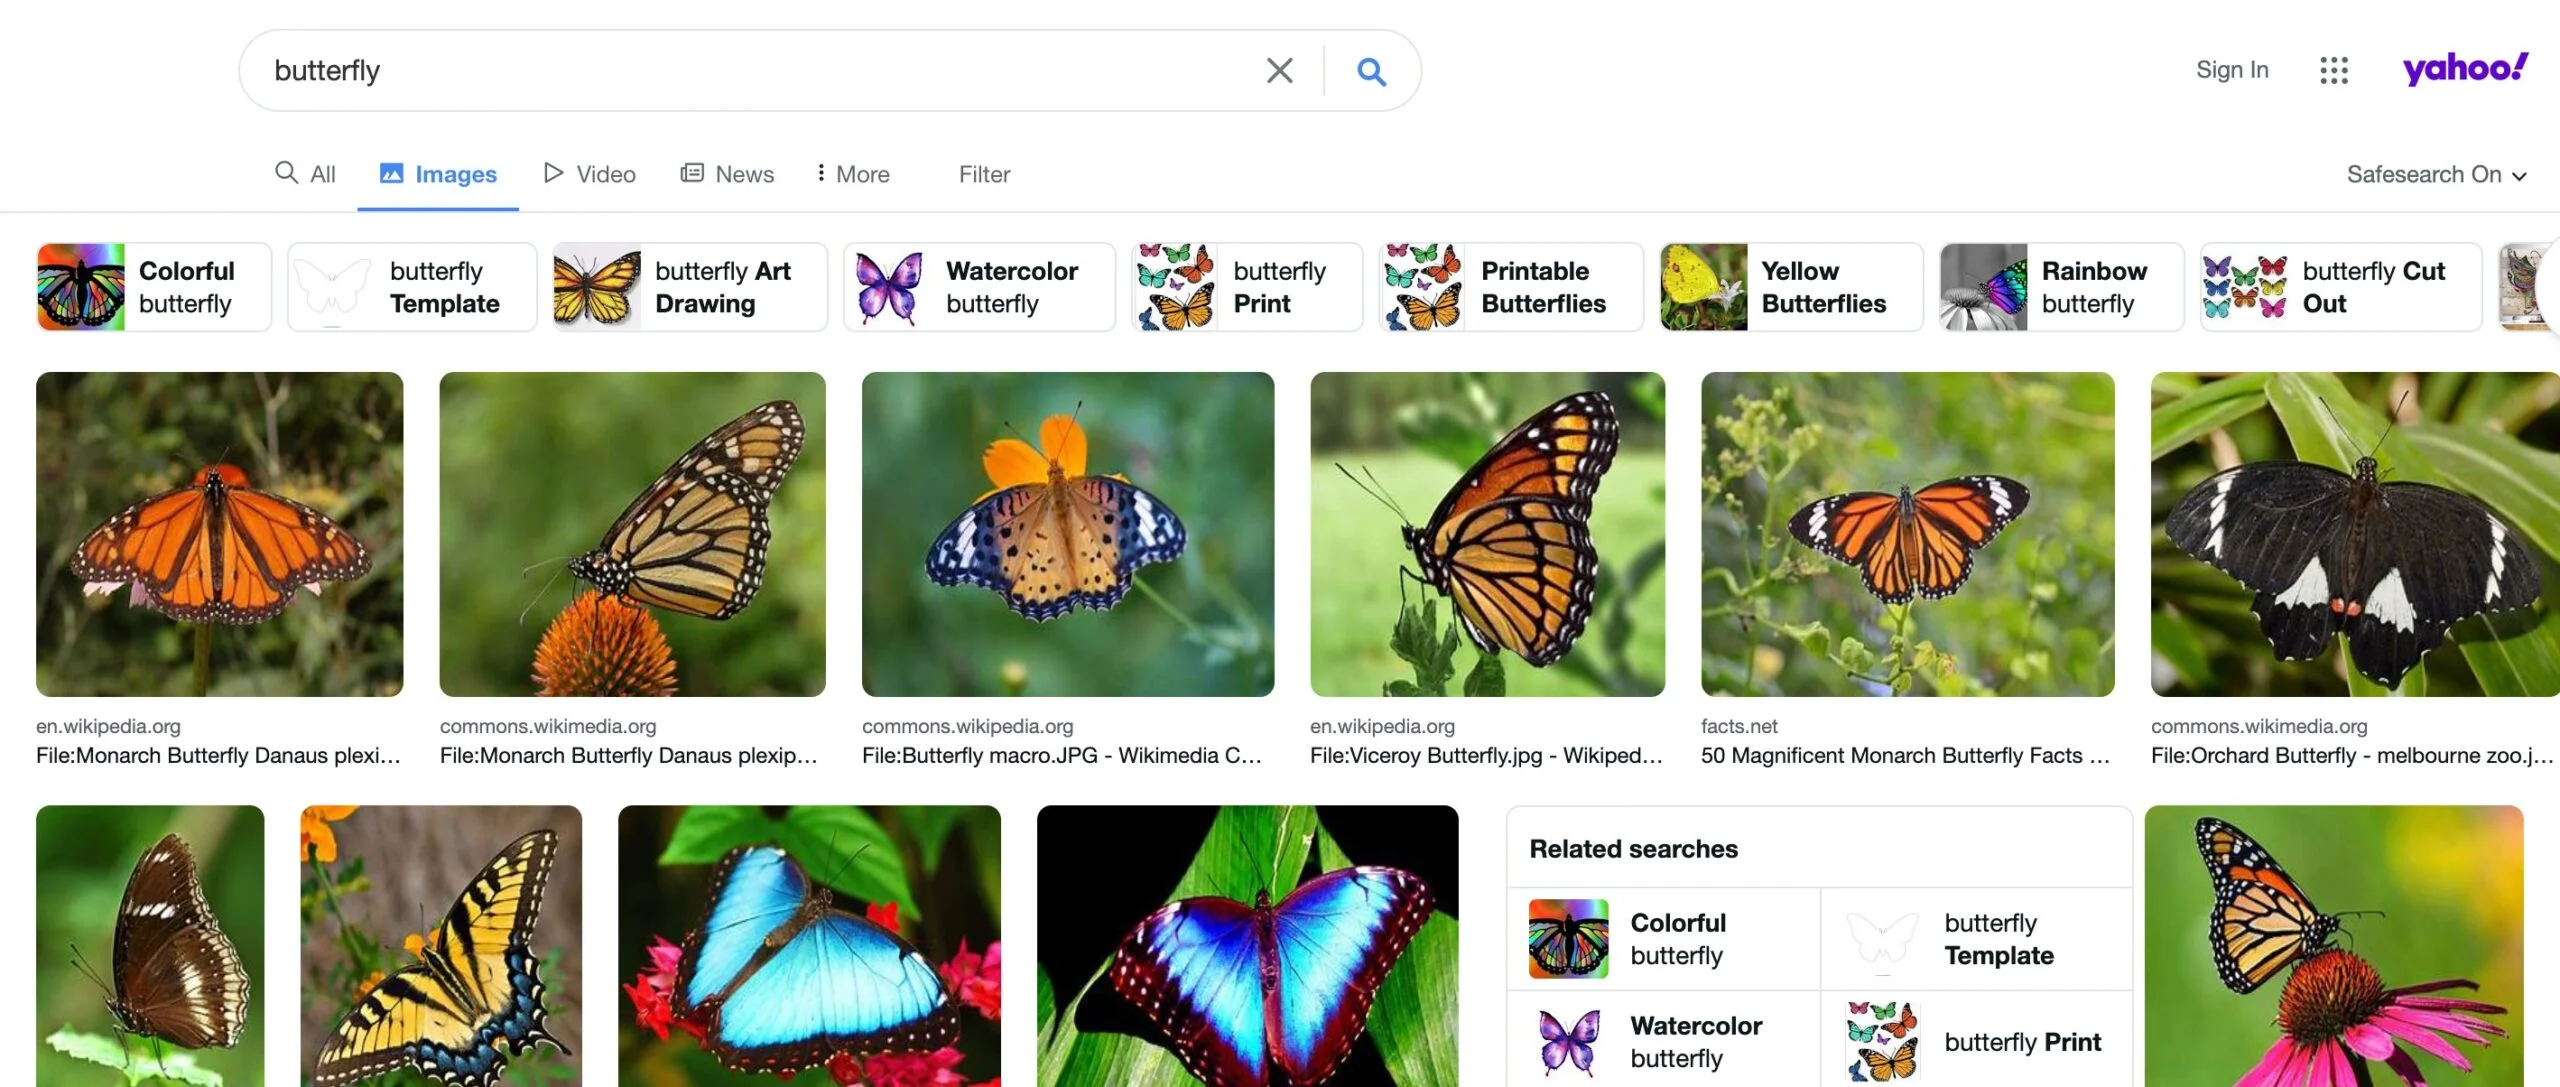The height and width of the screenshot is (1087, 2560).
Task: Click the blue magnifier search icon
Action: coord(1371,71)
